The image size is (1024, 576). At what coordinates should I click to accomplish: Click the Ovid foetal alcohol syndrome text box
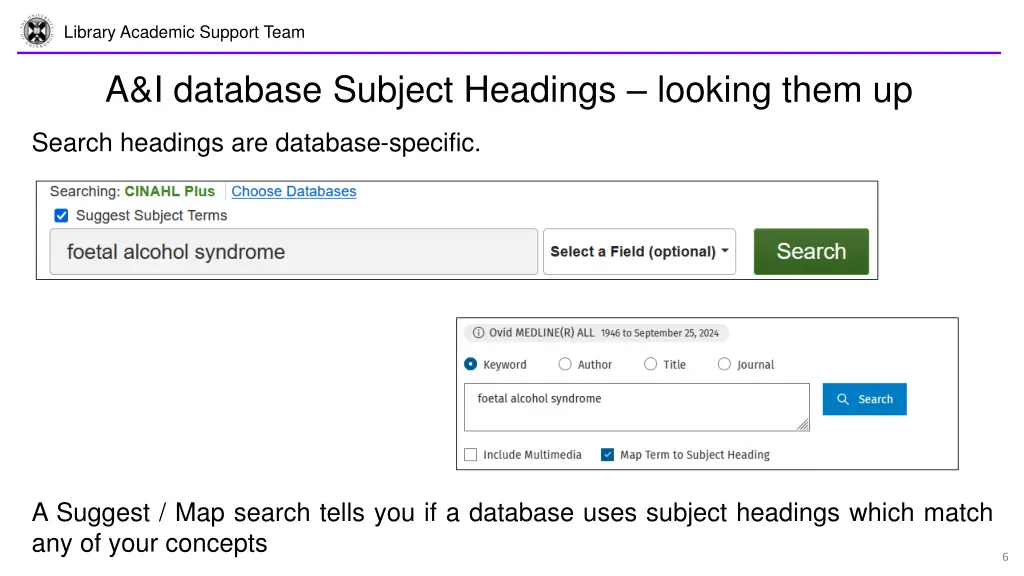pyautogui.click(x=637, y=408)
